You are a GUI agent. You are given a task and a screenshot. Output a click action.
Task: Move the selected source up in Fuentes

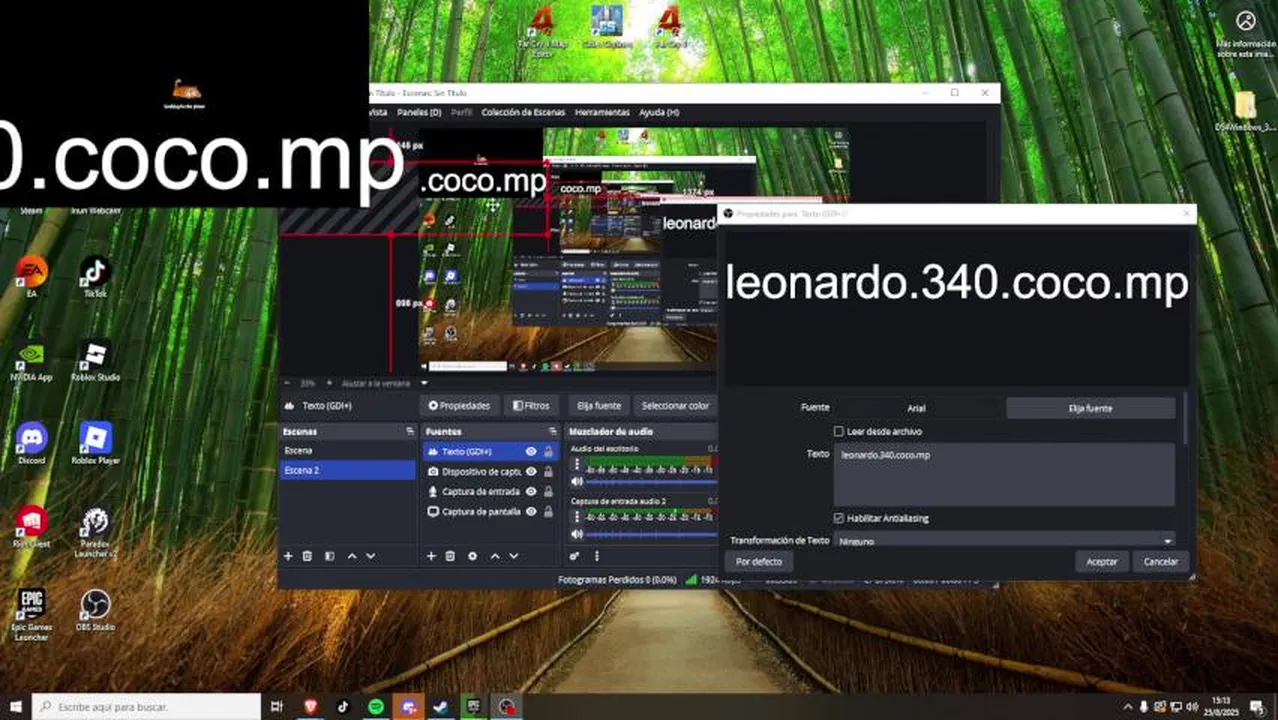point(494,556)
